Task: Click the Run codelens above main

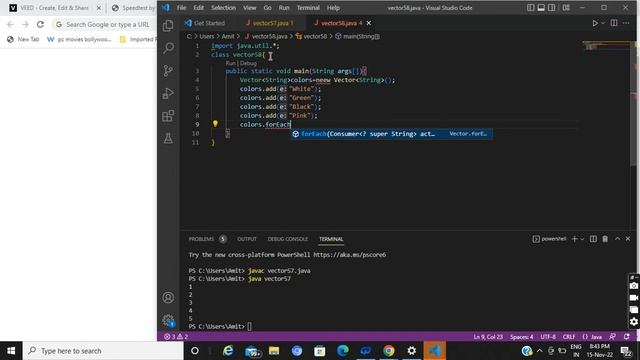Action: 230,63
